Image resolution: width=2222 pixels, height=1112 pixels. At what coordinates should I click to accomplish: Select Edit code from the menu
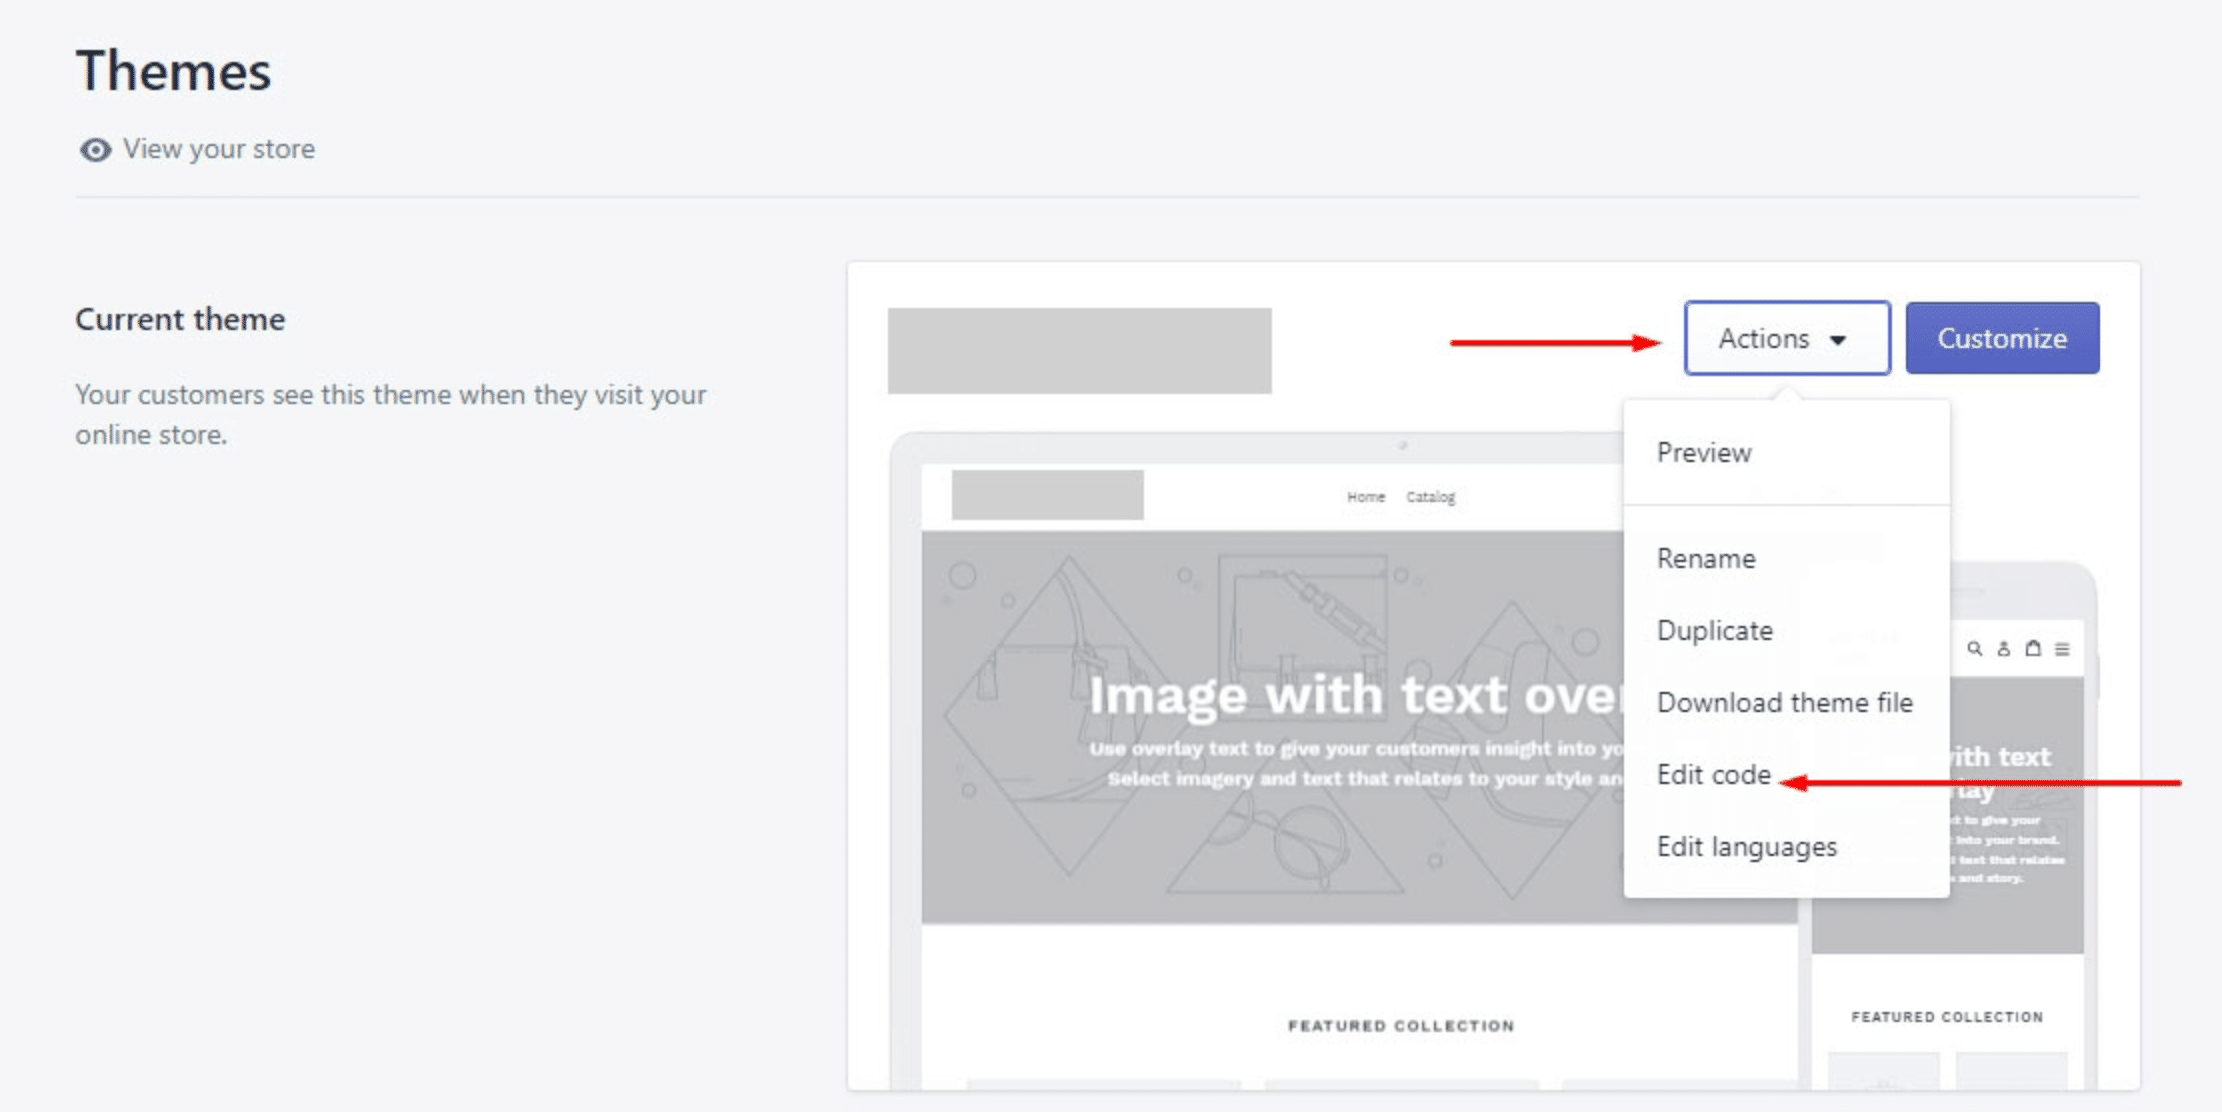pyautogui.click(x=1712, y=774)
